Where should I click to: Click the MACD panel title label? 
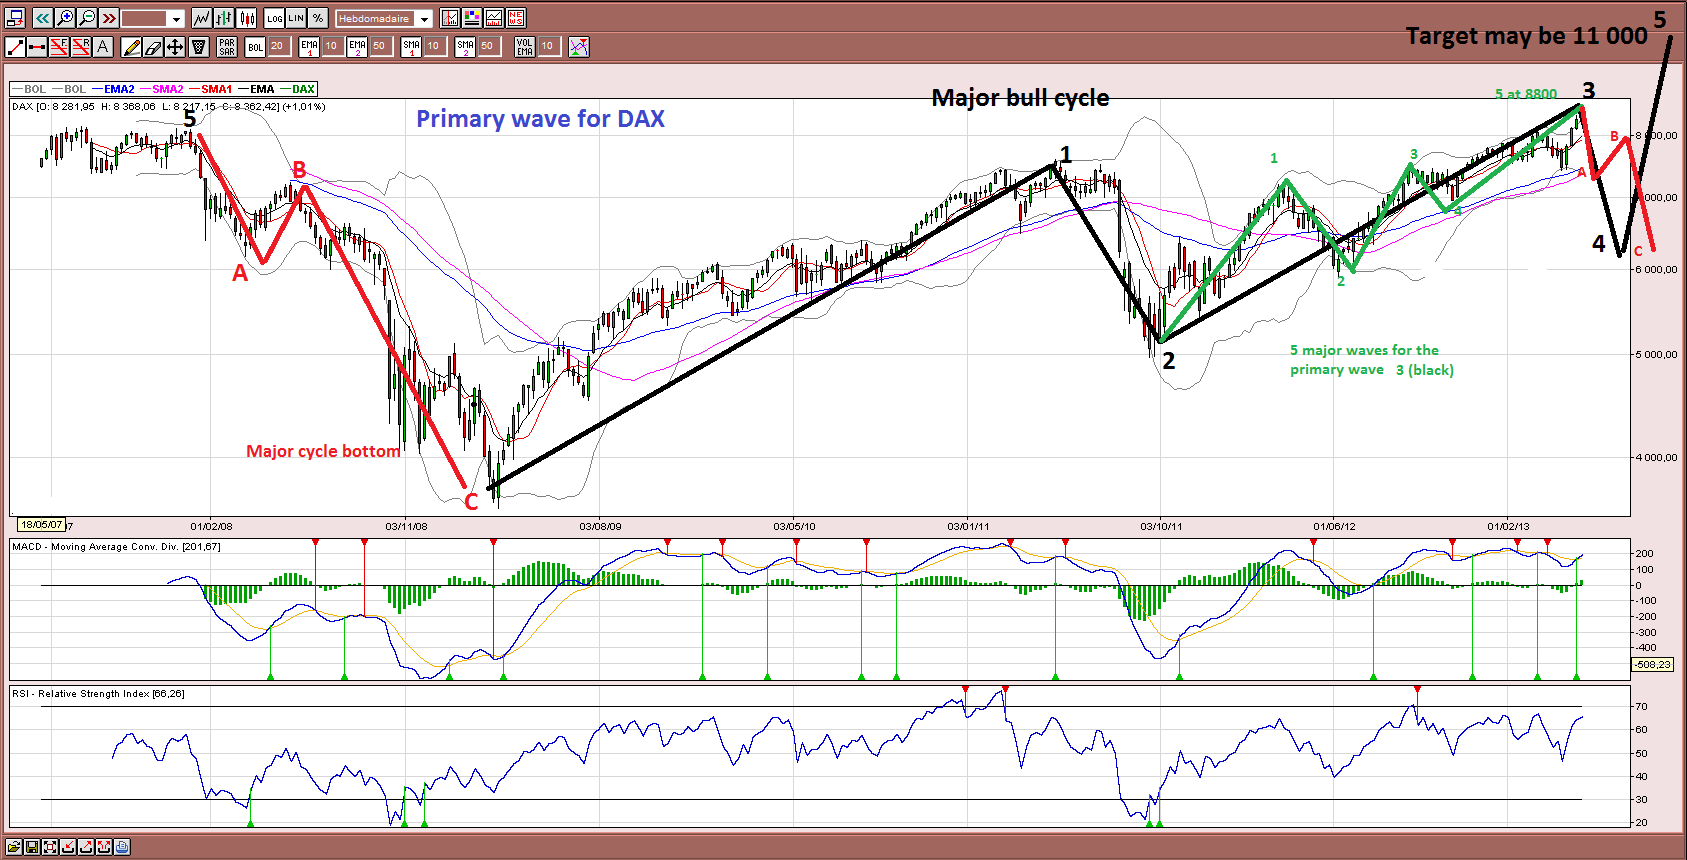[116, 546]
